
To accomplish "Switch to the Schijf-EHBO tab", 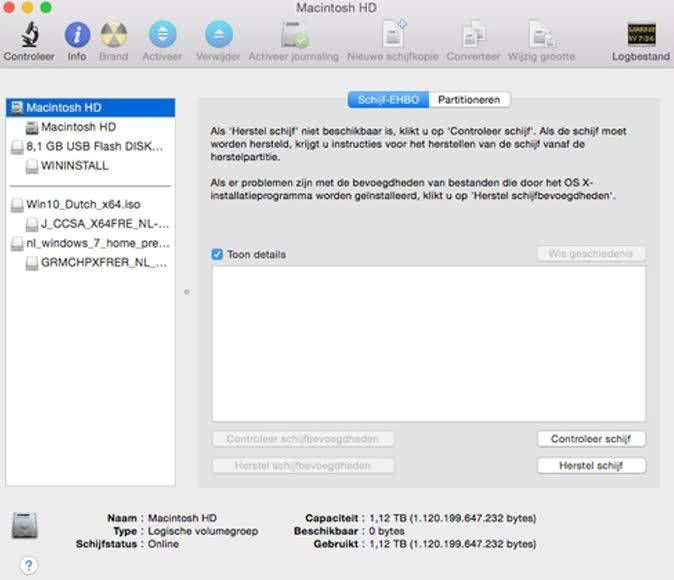I will click(x=388, y=100).
